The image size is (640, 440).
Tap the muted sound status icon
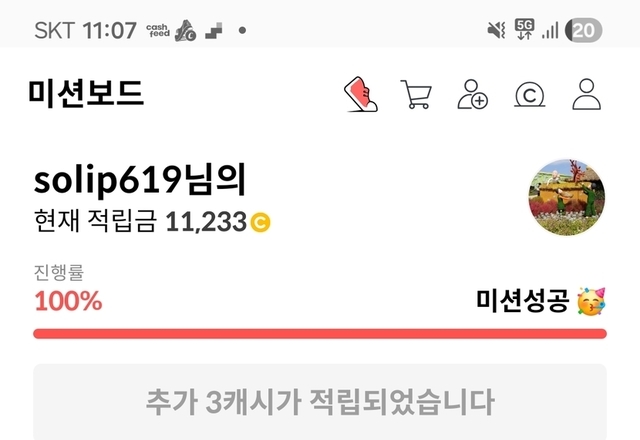click(x=497, y=30)
